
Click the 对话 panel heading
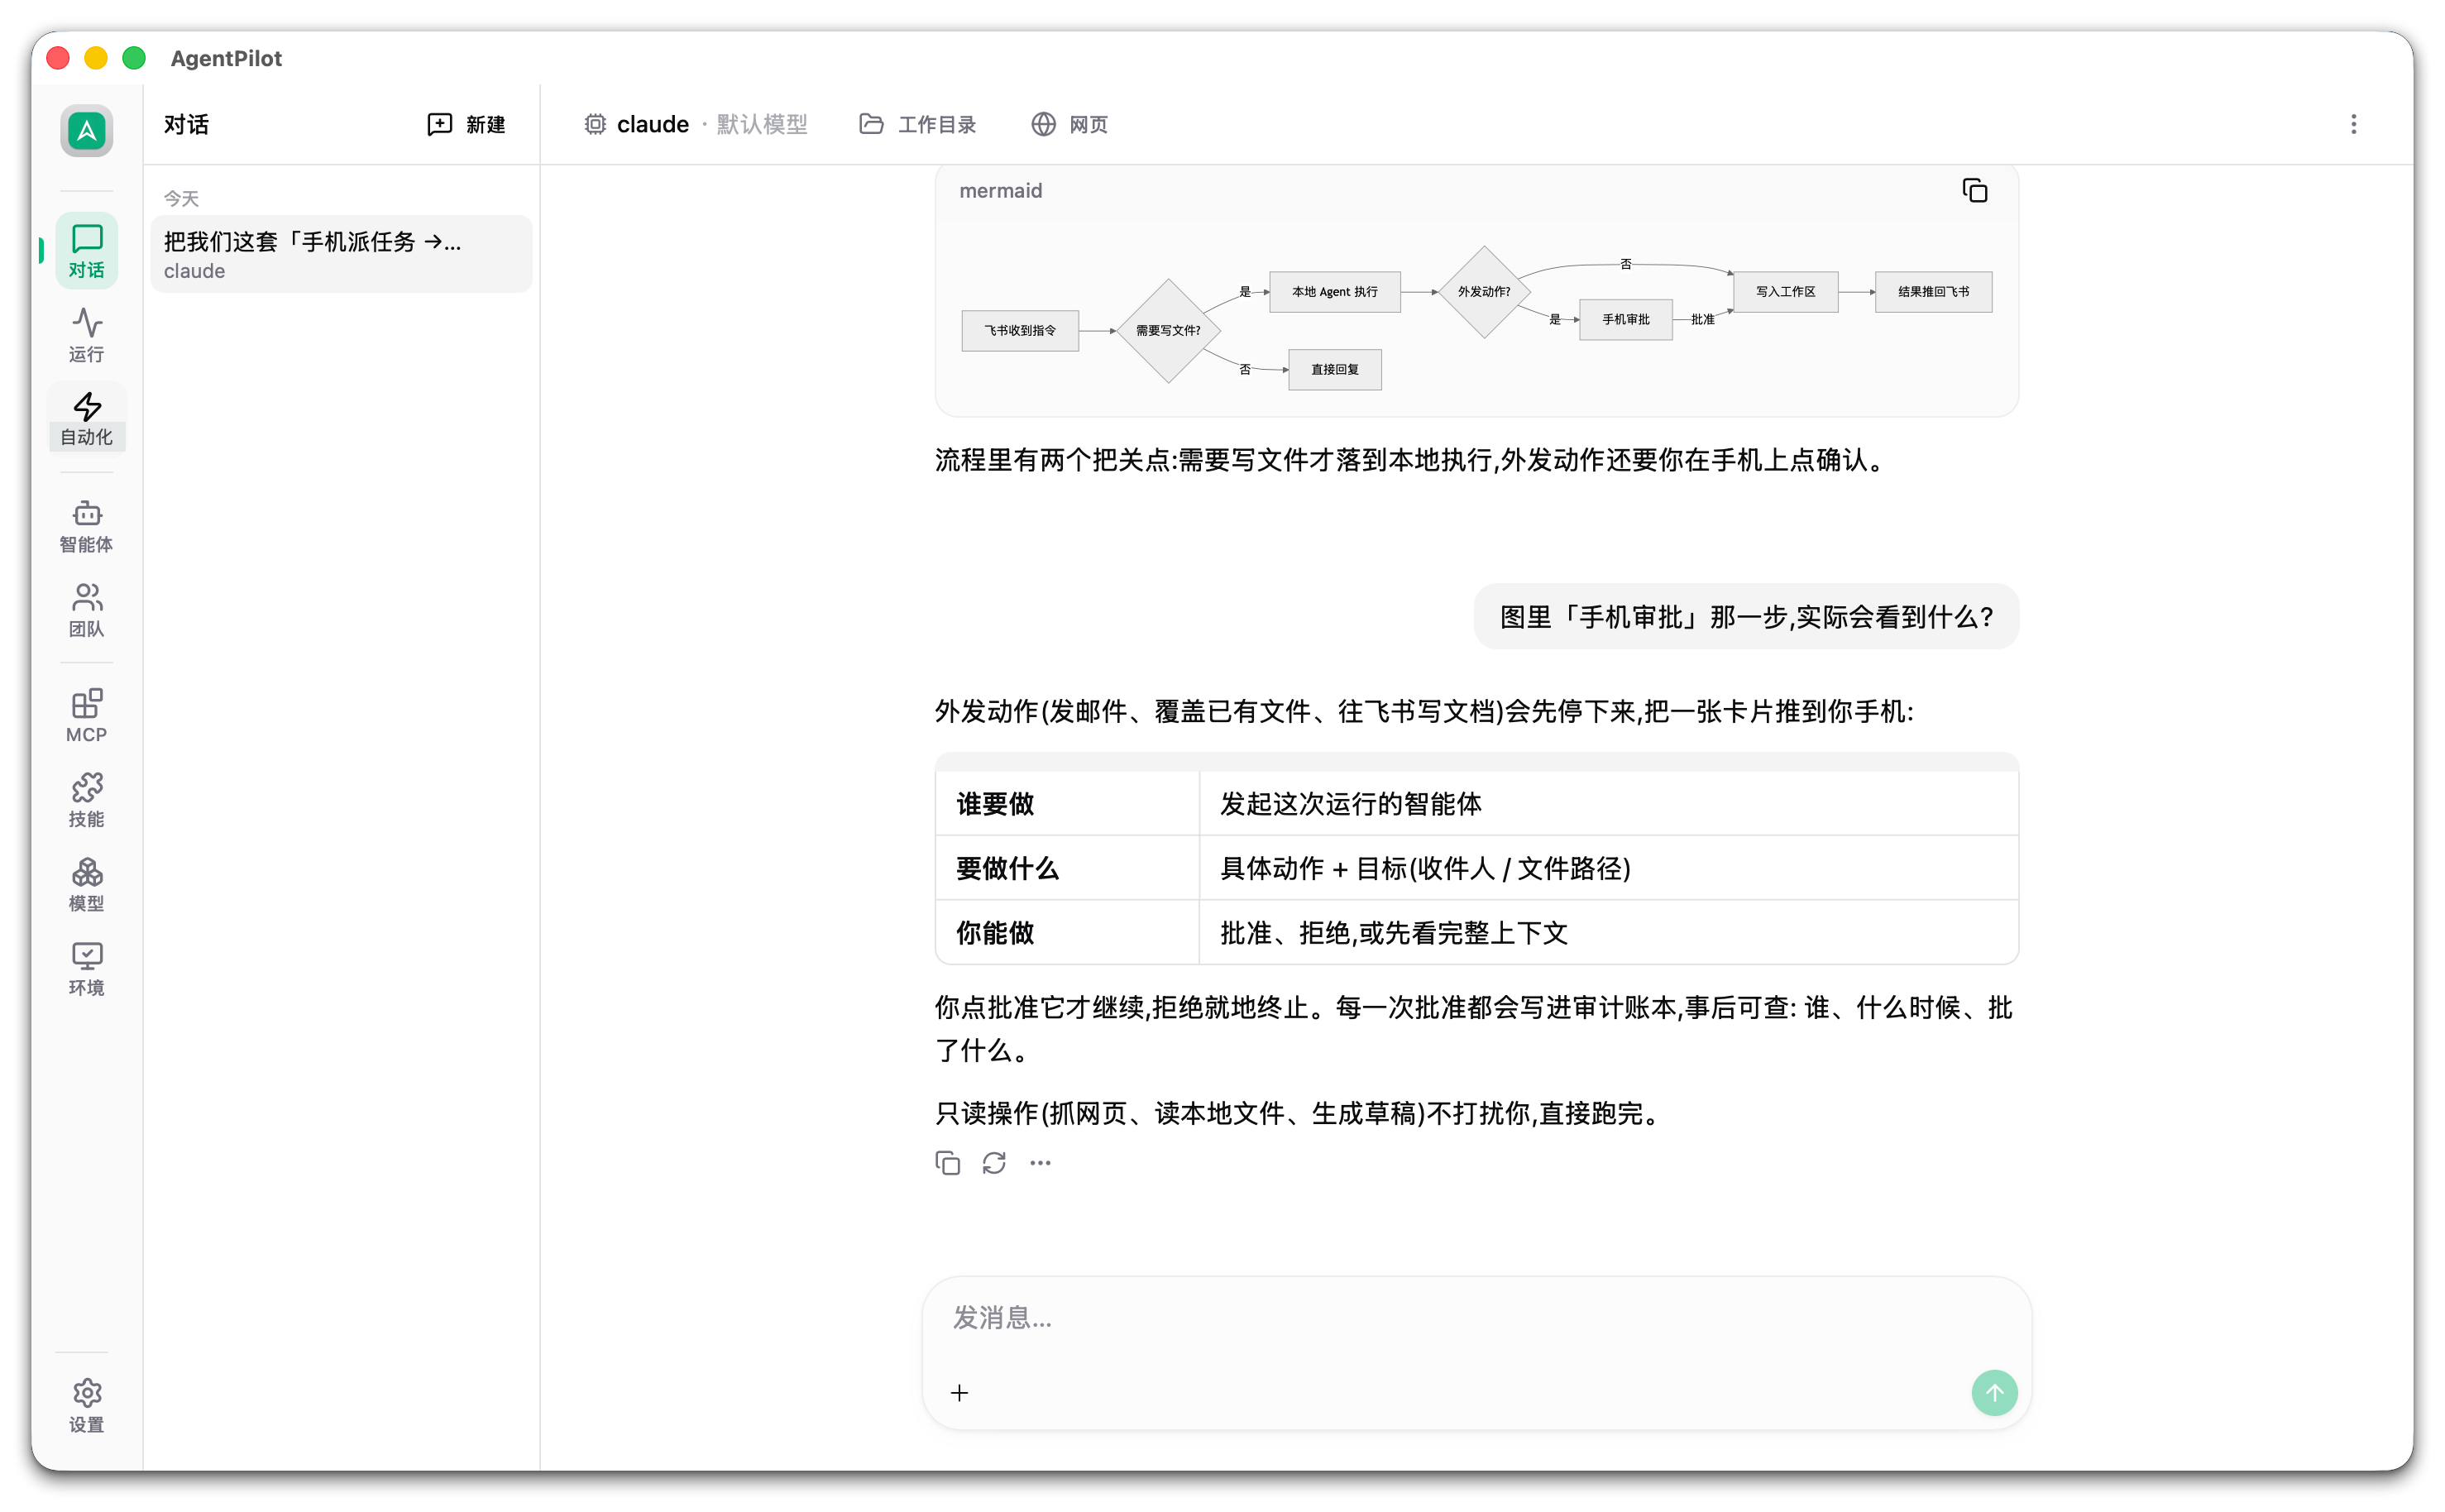pyautogui.click(x=186, y=124)
